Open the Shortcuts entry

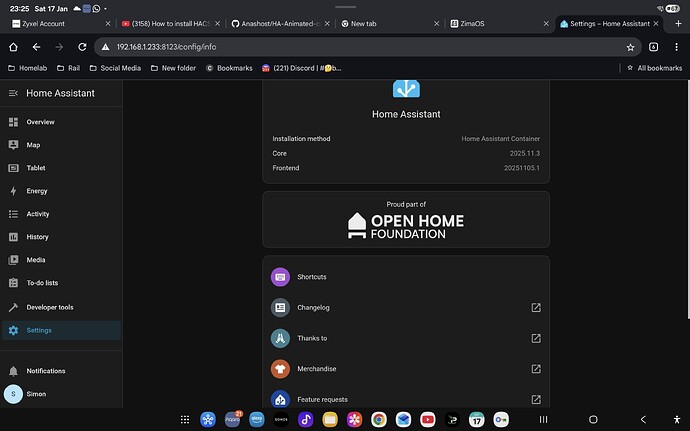pos(406,277)
